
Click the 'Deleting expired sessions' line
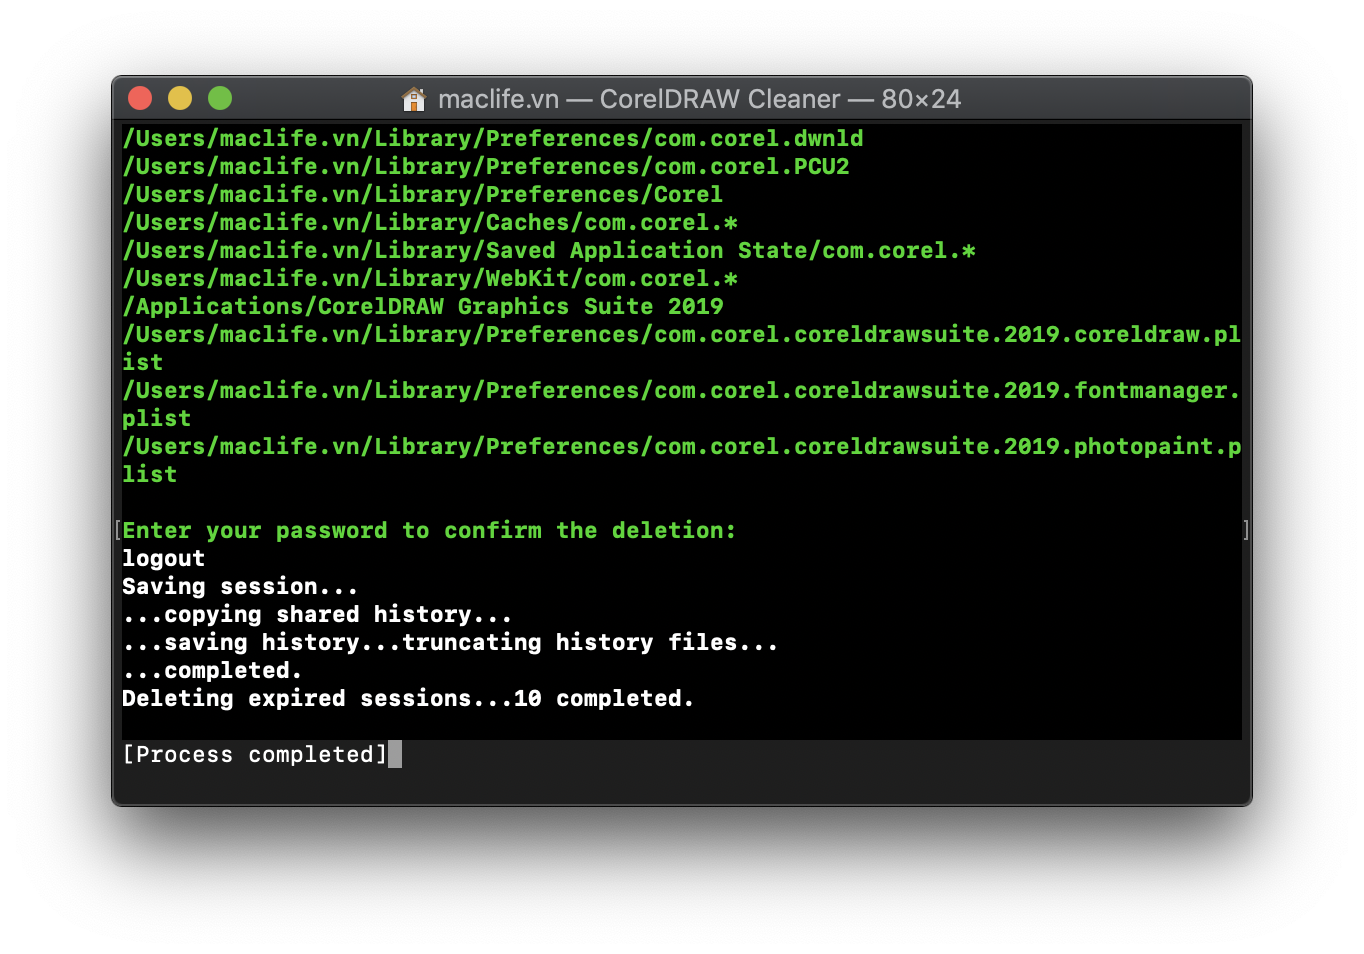point(407,699)
